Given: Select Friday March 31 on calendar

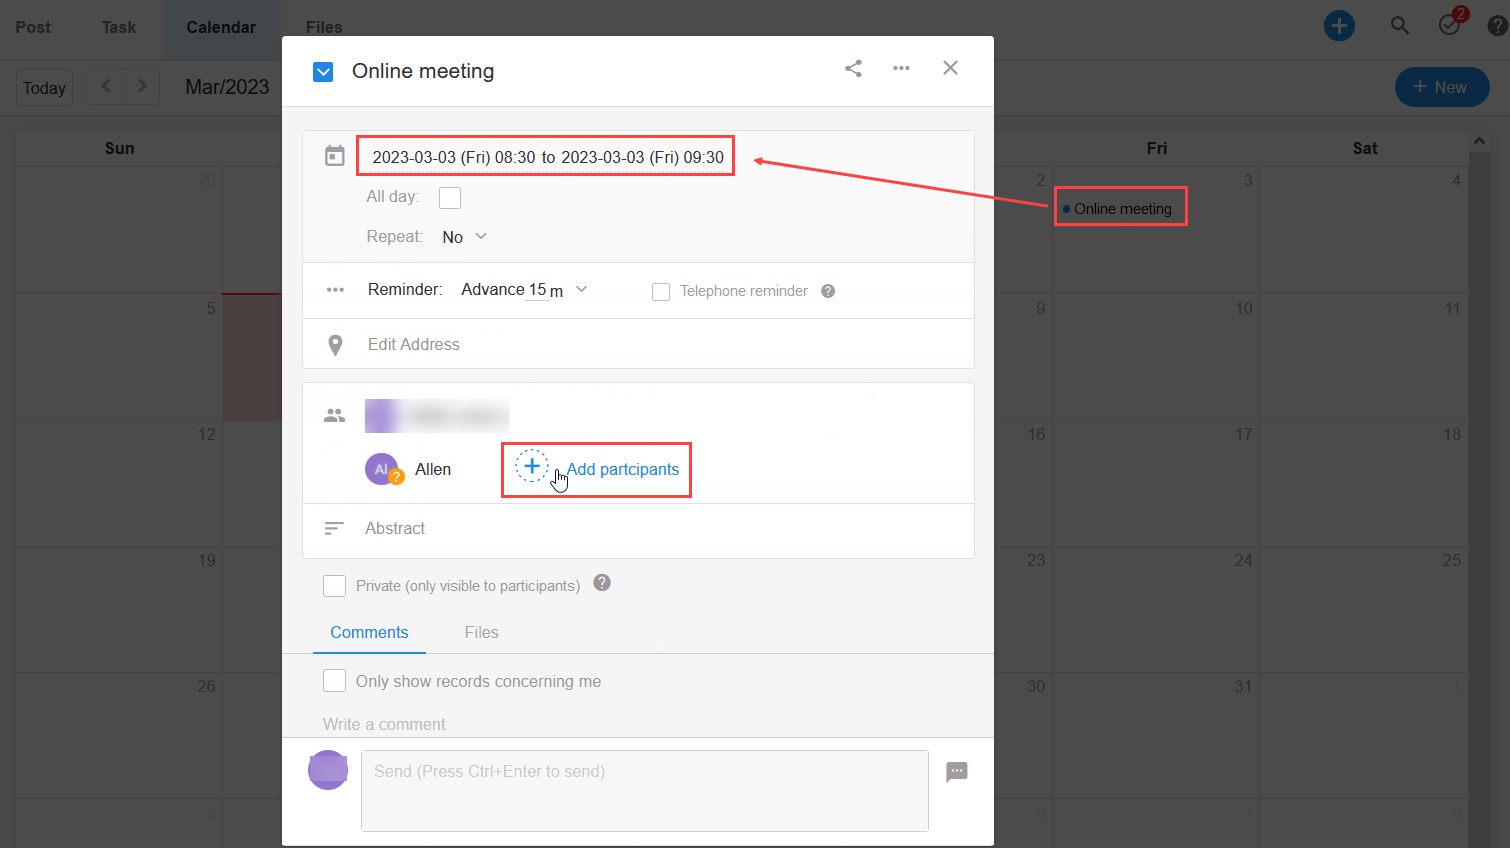Looking at the screenshot, I should (1157, 734).
